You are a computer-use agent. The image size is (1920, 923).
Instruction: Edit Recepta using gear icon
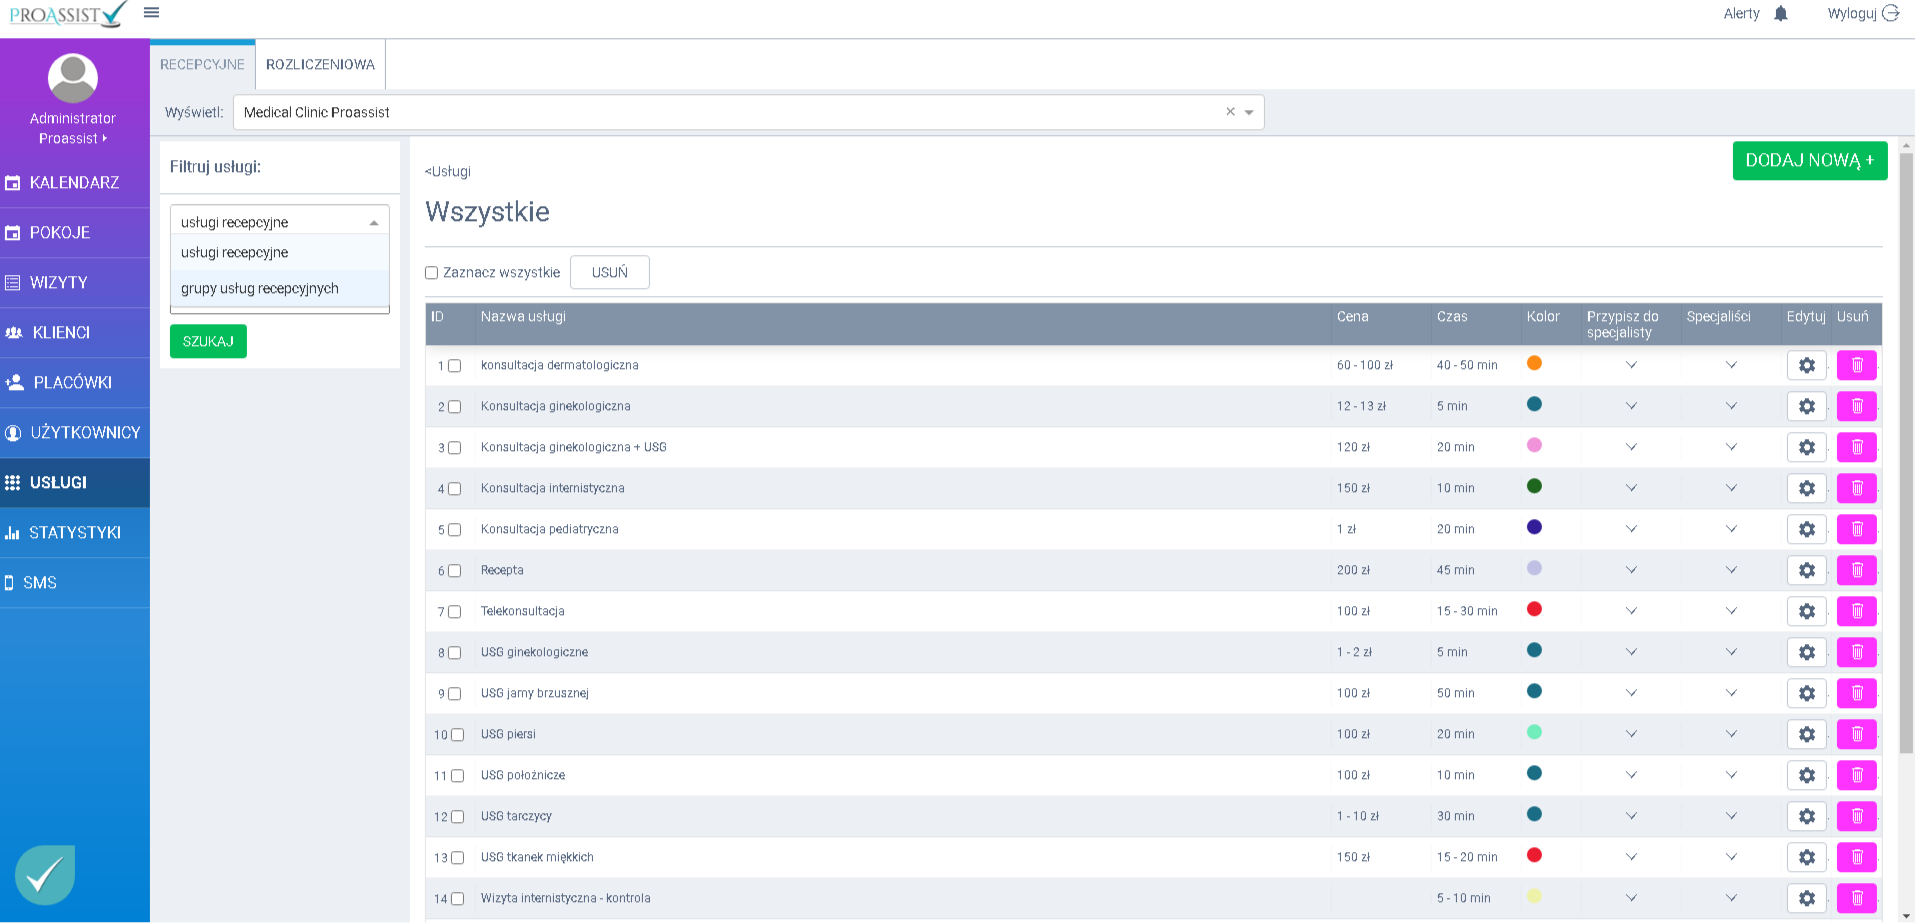point(1806,570)
